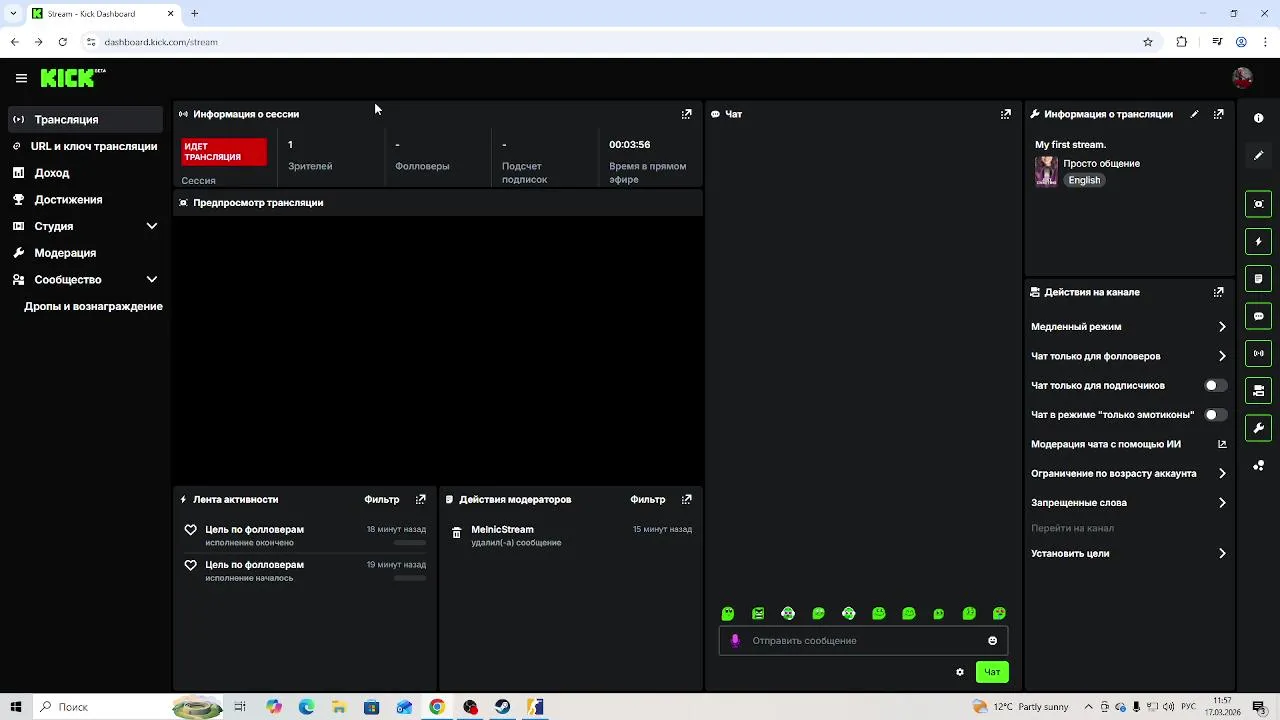Toggle document icon in right sidebar
Image resolution: width=1280 pixels, height=720 pixels.
click(1258, 279)
